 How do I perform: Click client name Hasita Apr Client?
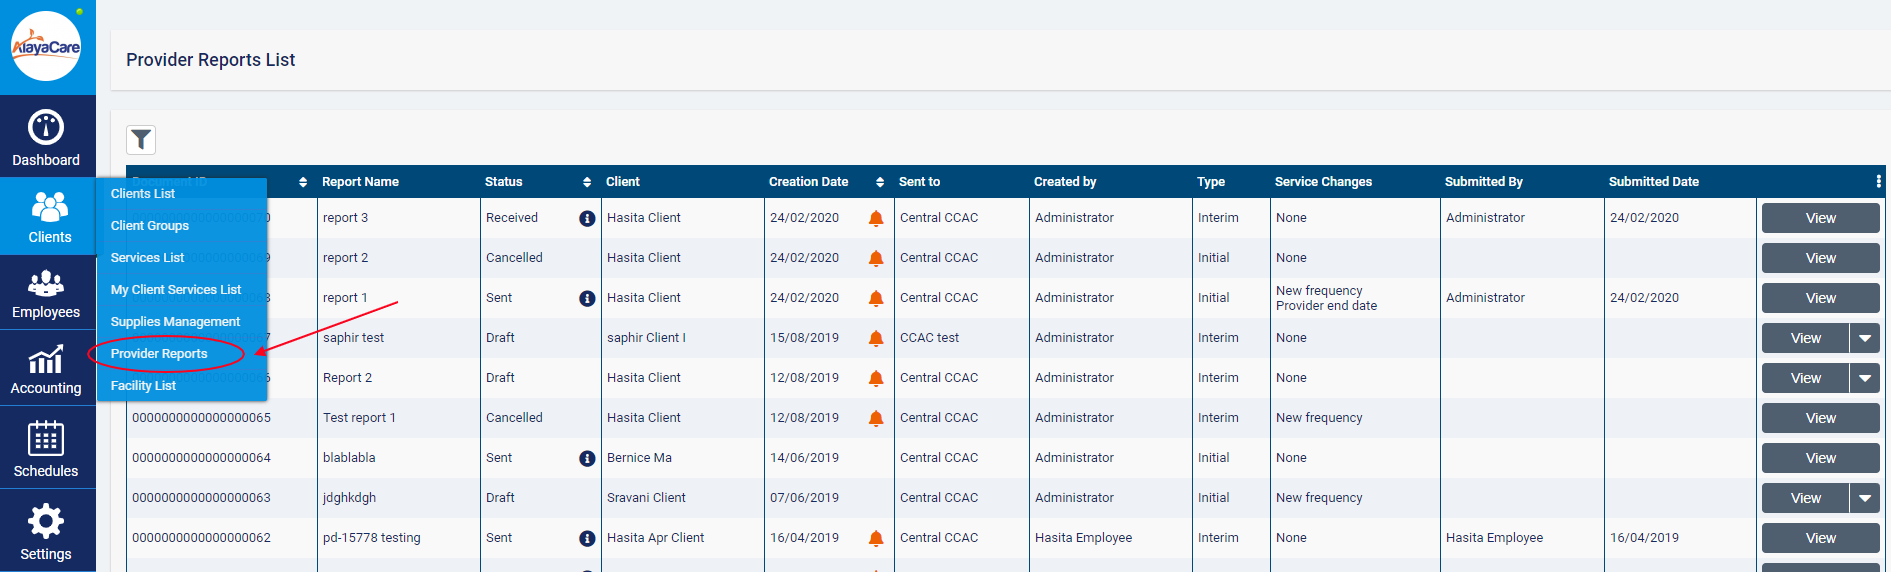pos(655,538)
